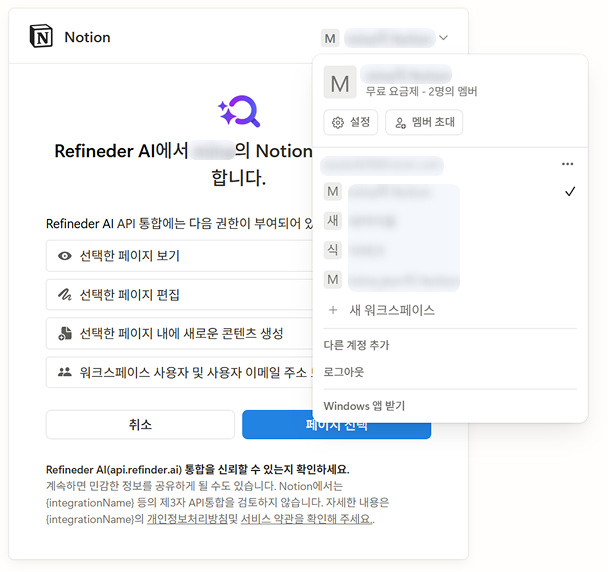Click the checkmark beside current workspace
Image resolution: width=608 pixels, height=572 pixels.
tap(570, 192)
